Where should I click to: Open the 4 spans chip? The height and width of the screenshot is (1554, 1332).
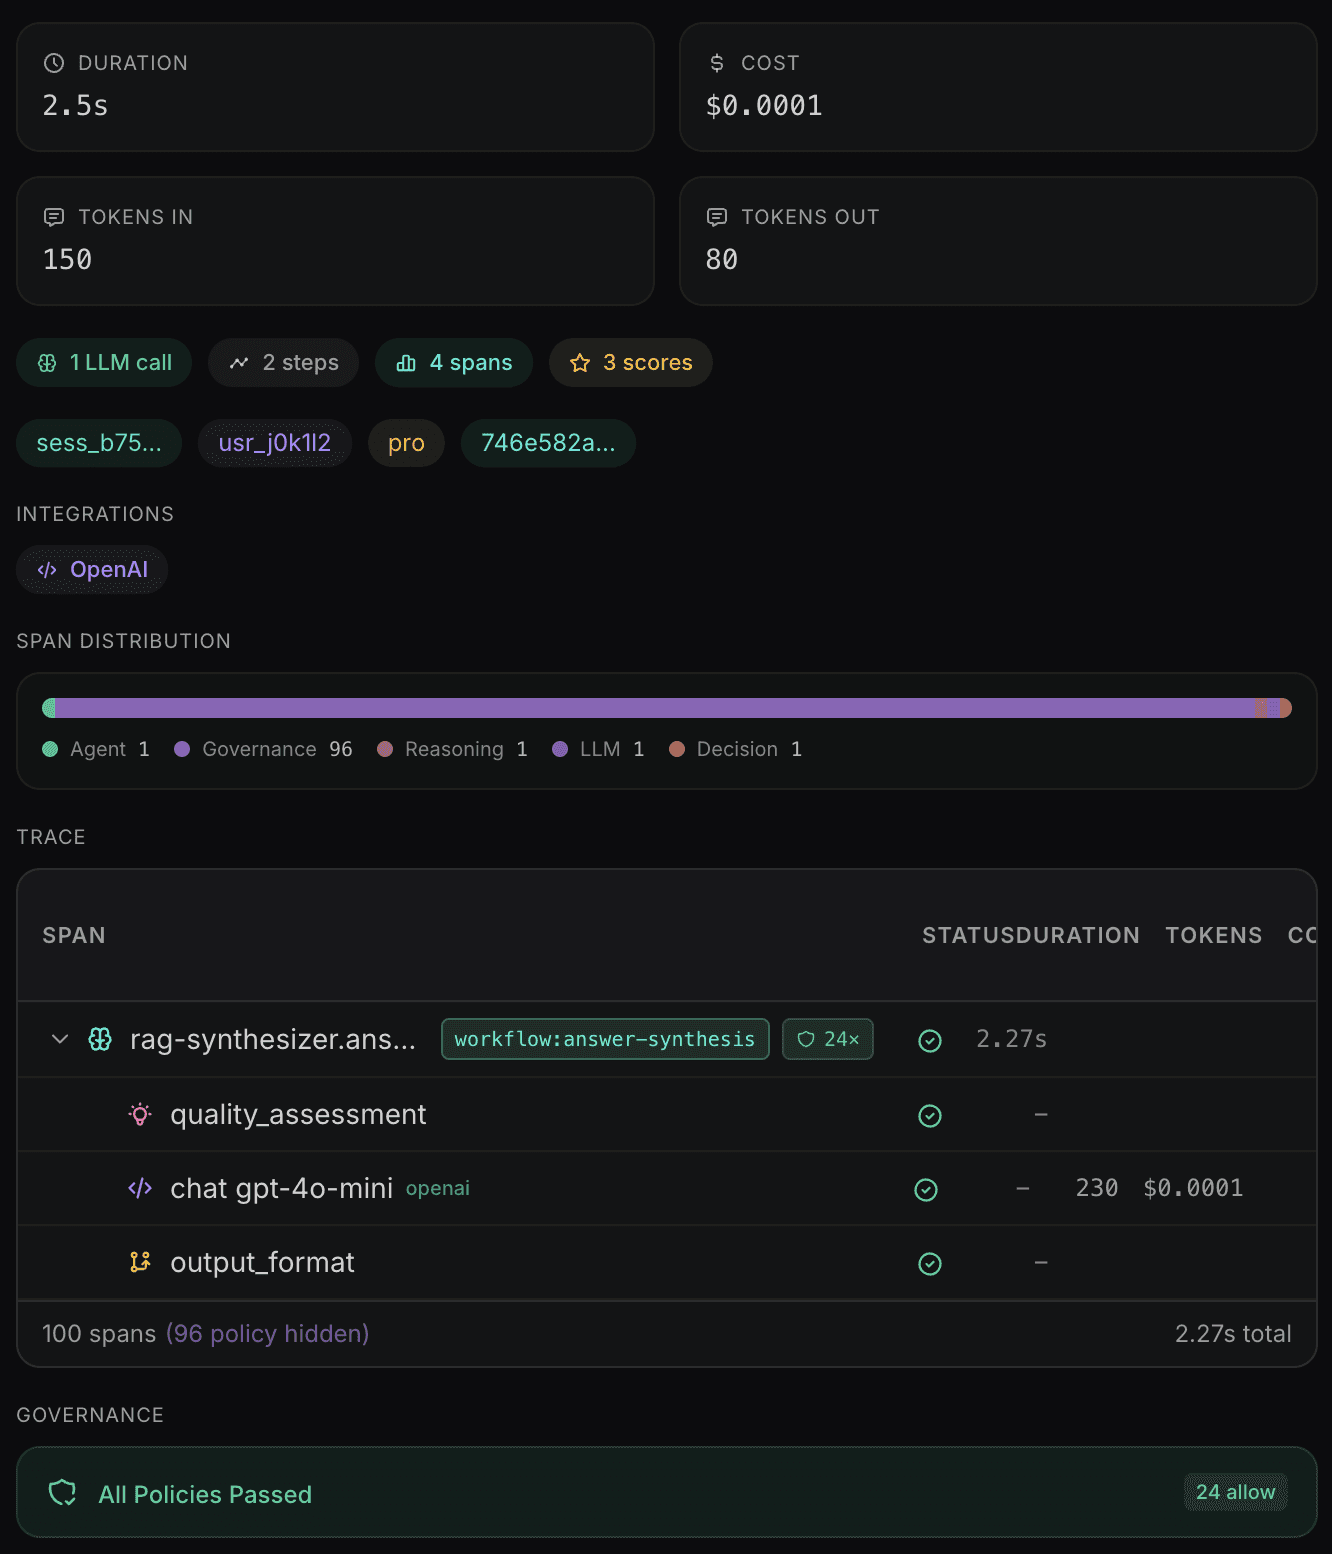pyautogui.click(x=454, y=363)
